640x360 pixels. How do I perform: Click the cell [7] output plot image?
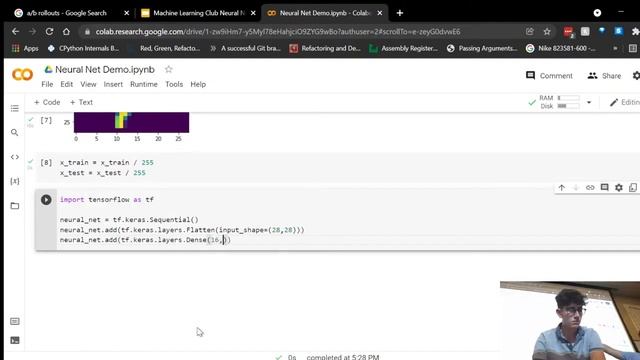click(x=131, y=122)
